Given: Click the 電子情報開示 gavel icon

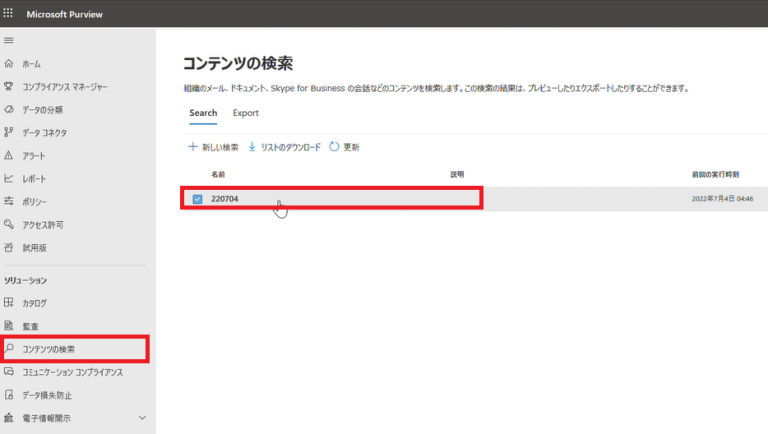Looking at the screenshot, I should pyautogui.click(x=9, y=418).
